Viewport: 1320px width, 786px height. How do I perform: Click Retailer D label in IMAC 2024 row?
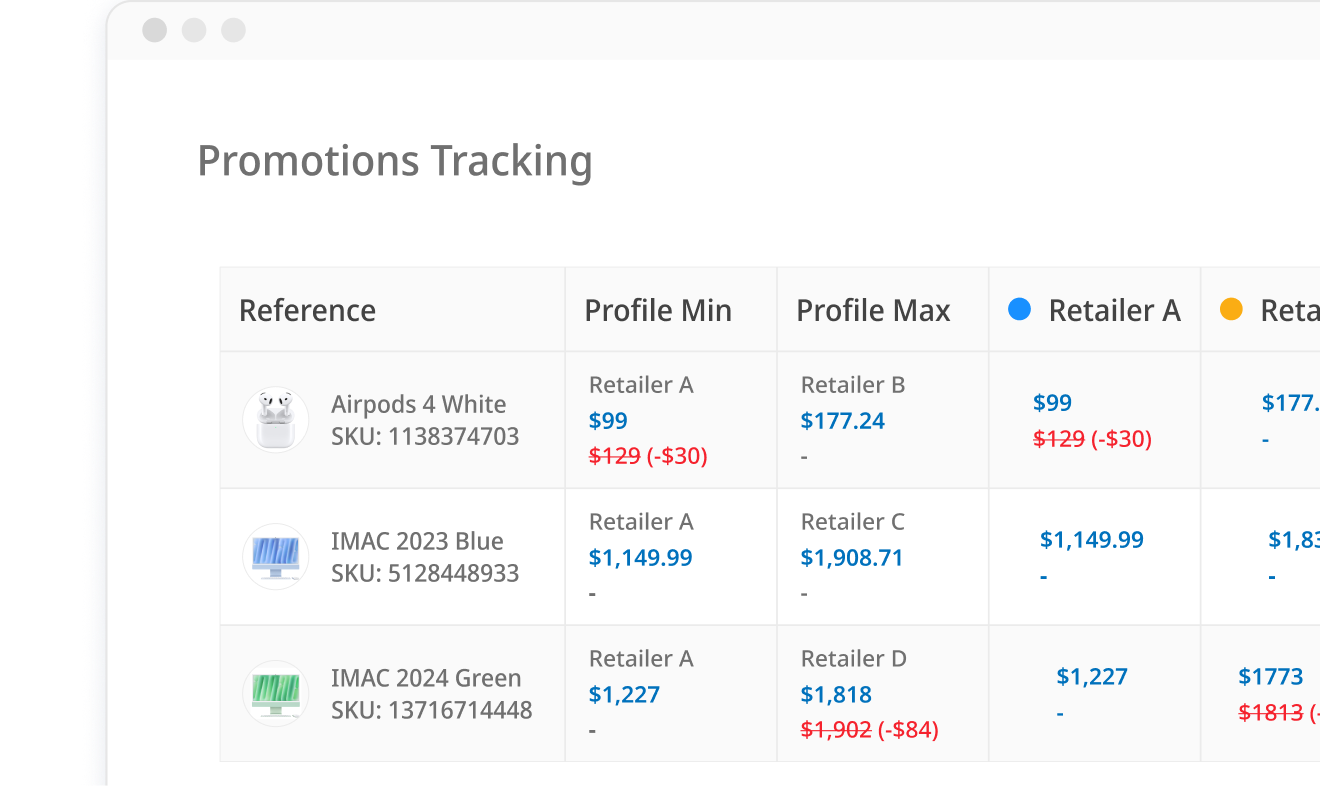coord(853,659)
